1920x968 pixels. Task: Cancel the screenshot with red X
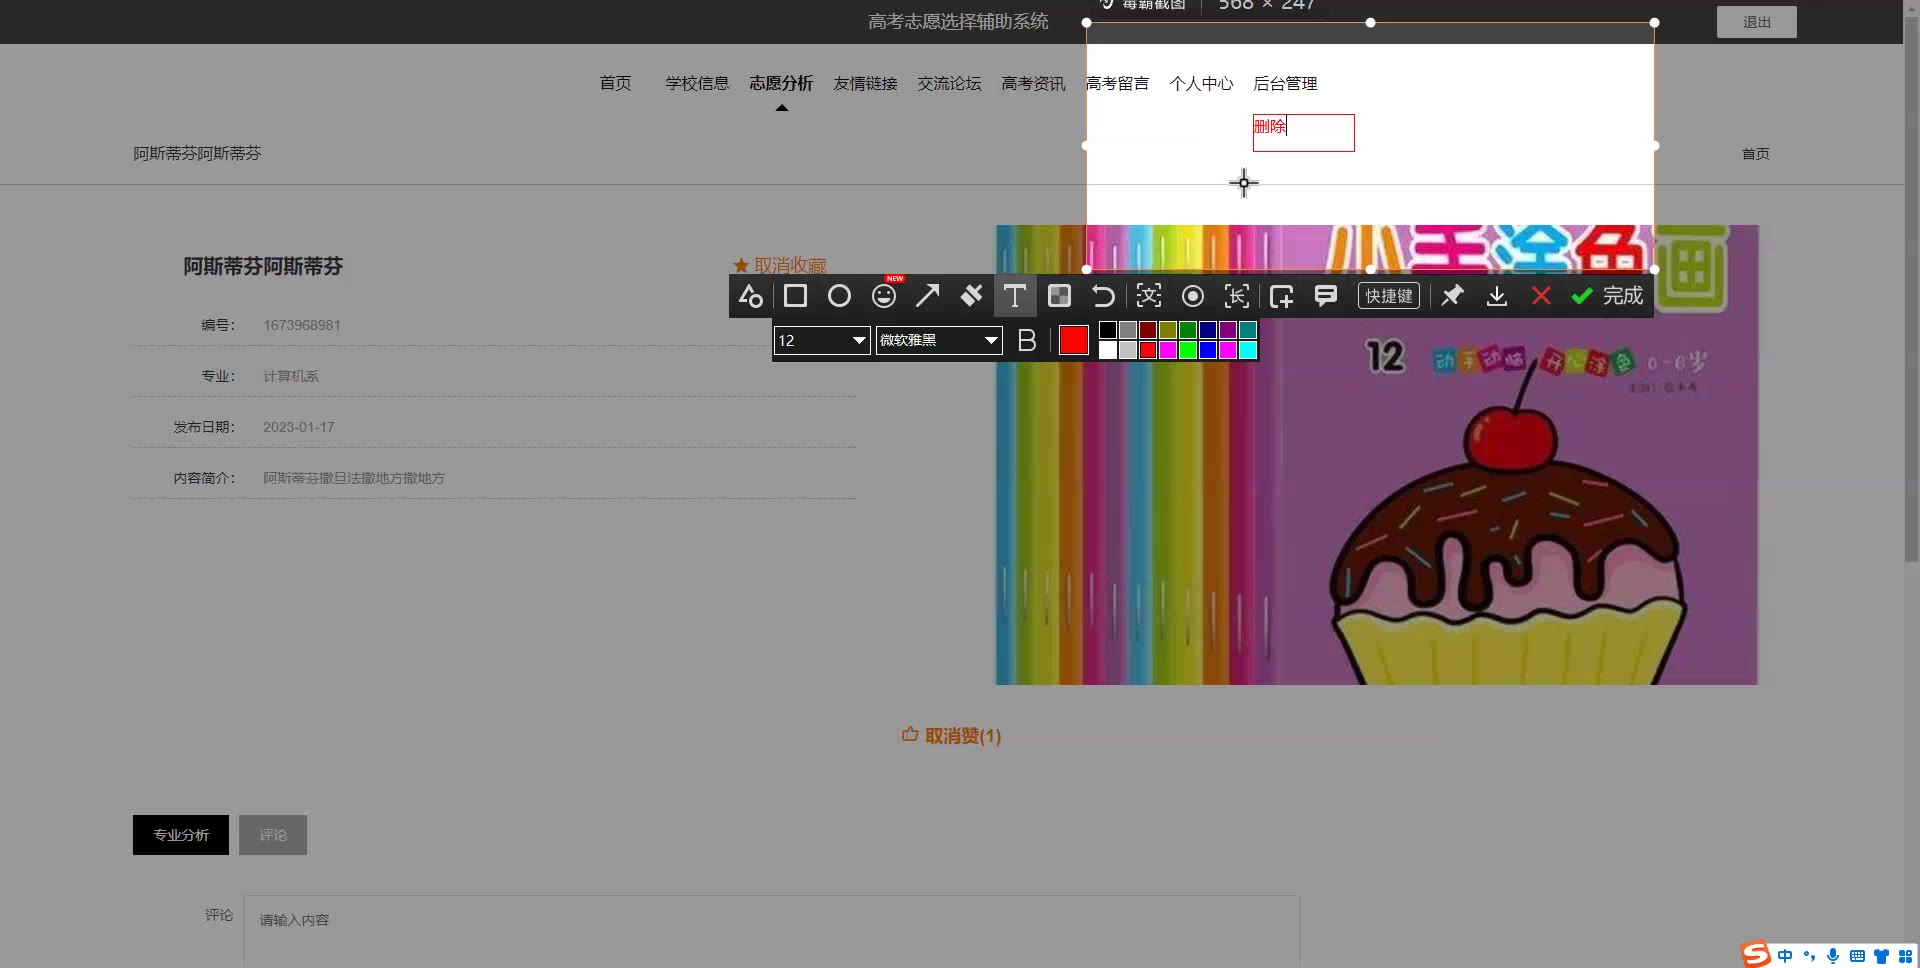tap(1541, 296)
